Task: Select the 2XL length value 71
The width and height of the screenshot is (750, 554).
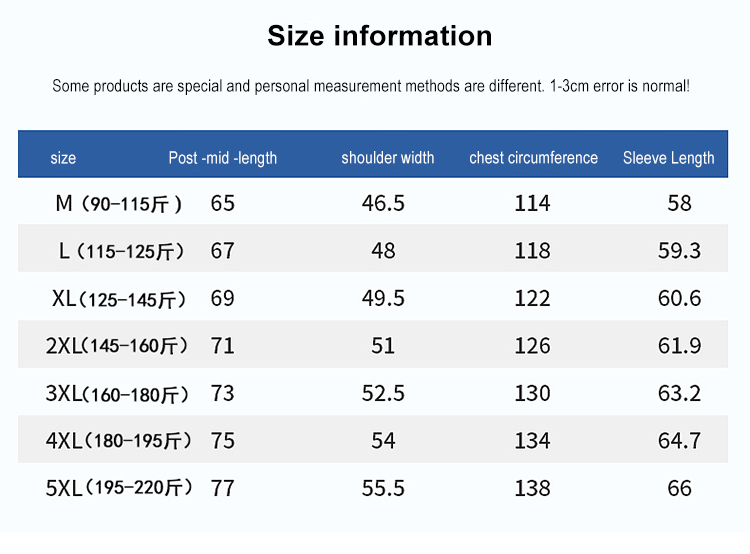Action: [222, 346]
